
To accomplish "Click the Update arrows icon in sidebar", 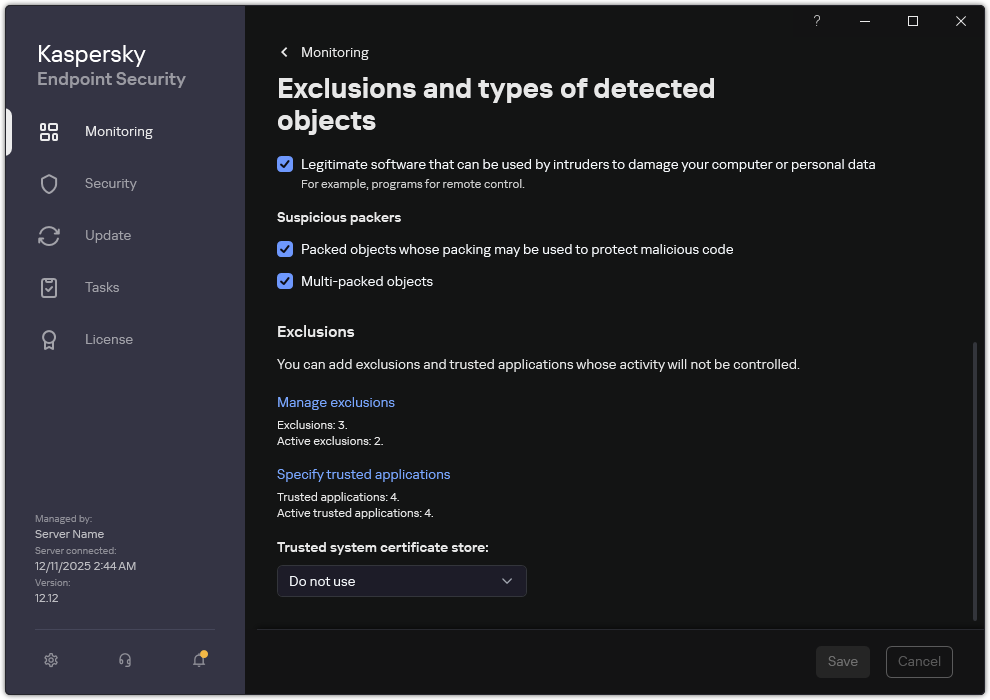I will click(x=49, y=235).
